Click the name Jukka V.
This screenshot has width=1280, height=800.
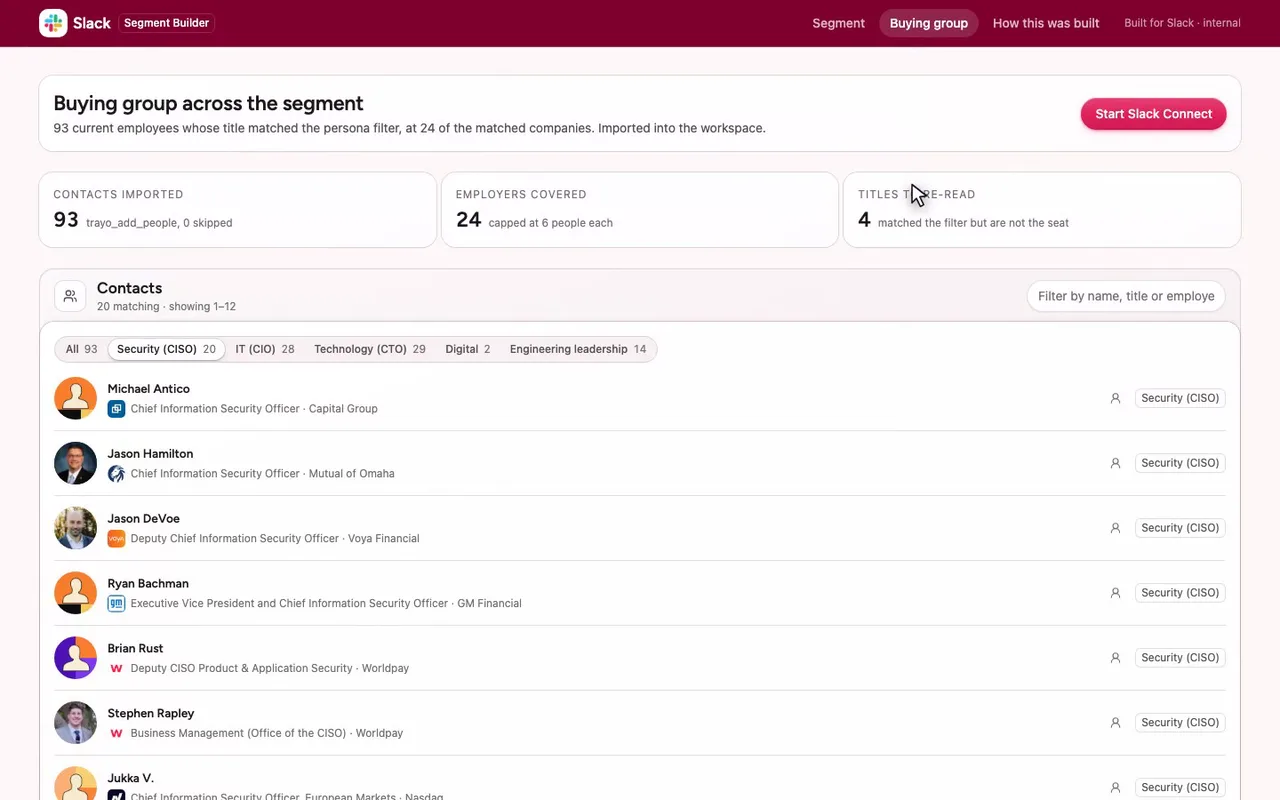pyautogui.click(x=131, y=778)
